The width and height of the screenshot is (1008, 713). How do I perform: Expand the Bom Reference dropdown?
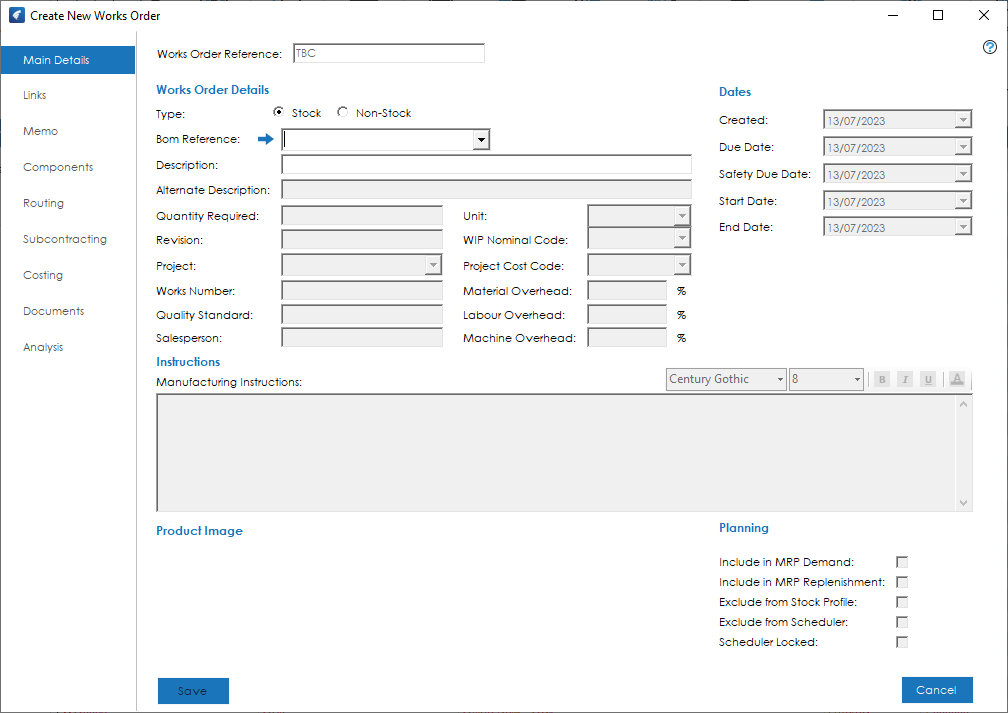481,140
